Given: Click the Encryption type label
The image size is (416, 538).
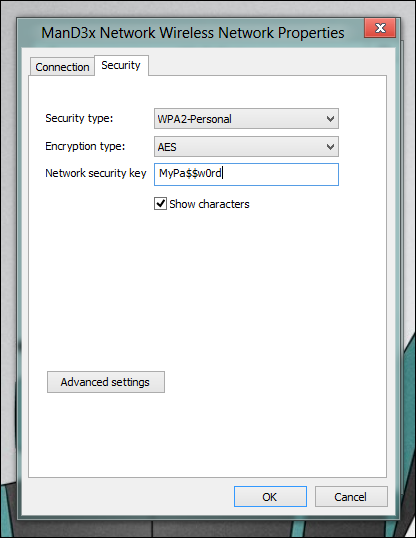Looking at the screenshot, I should click(85, 147).
